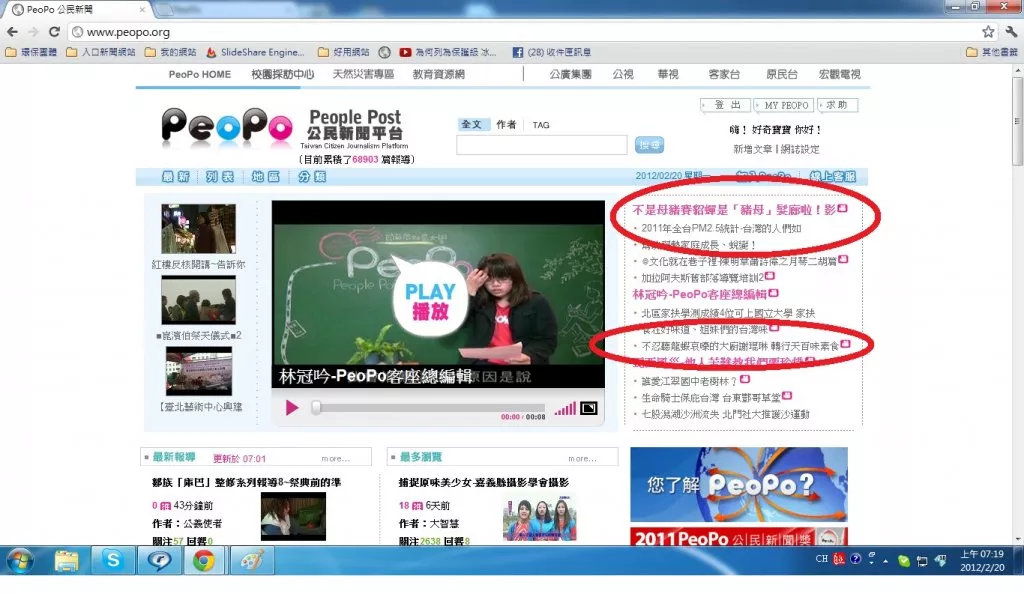Open the 您了解PeoPo? banner
The image size is (1024, 594).
[x=739, y=484]
